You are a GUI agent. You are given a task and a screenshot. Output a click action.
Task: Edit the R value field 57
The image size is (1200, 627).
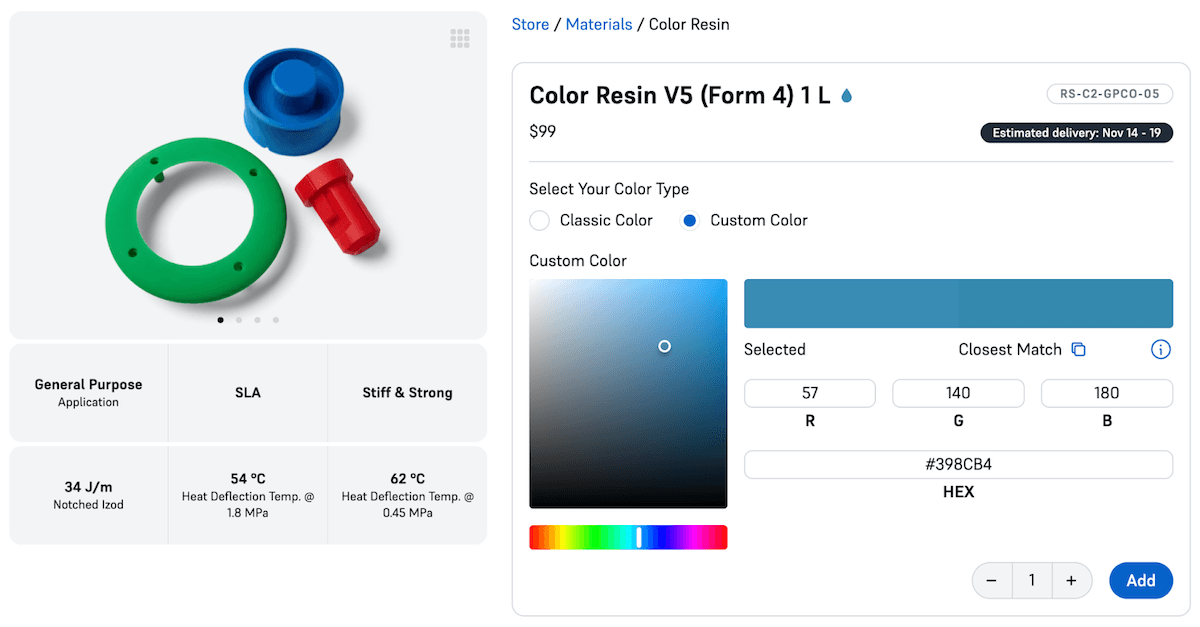(810, 393)
